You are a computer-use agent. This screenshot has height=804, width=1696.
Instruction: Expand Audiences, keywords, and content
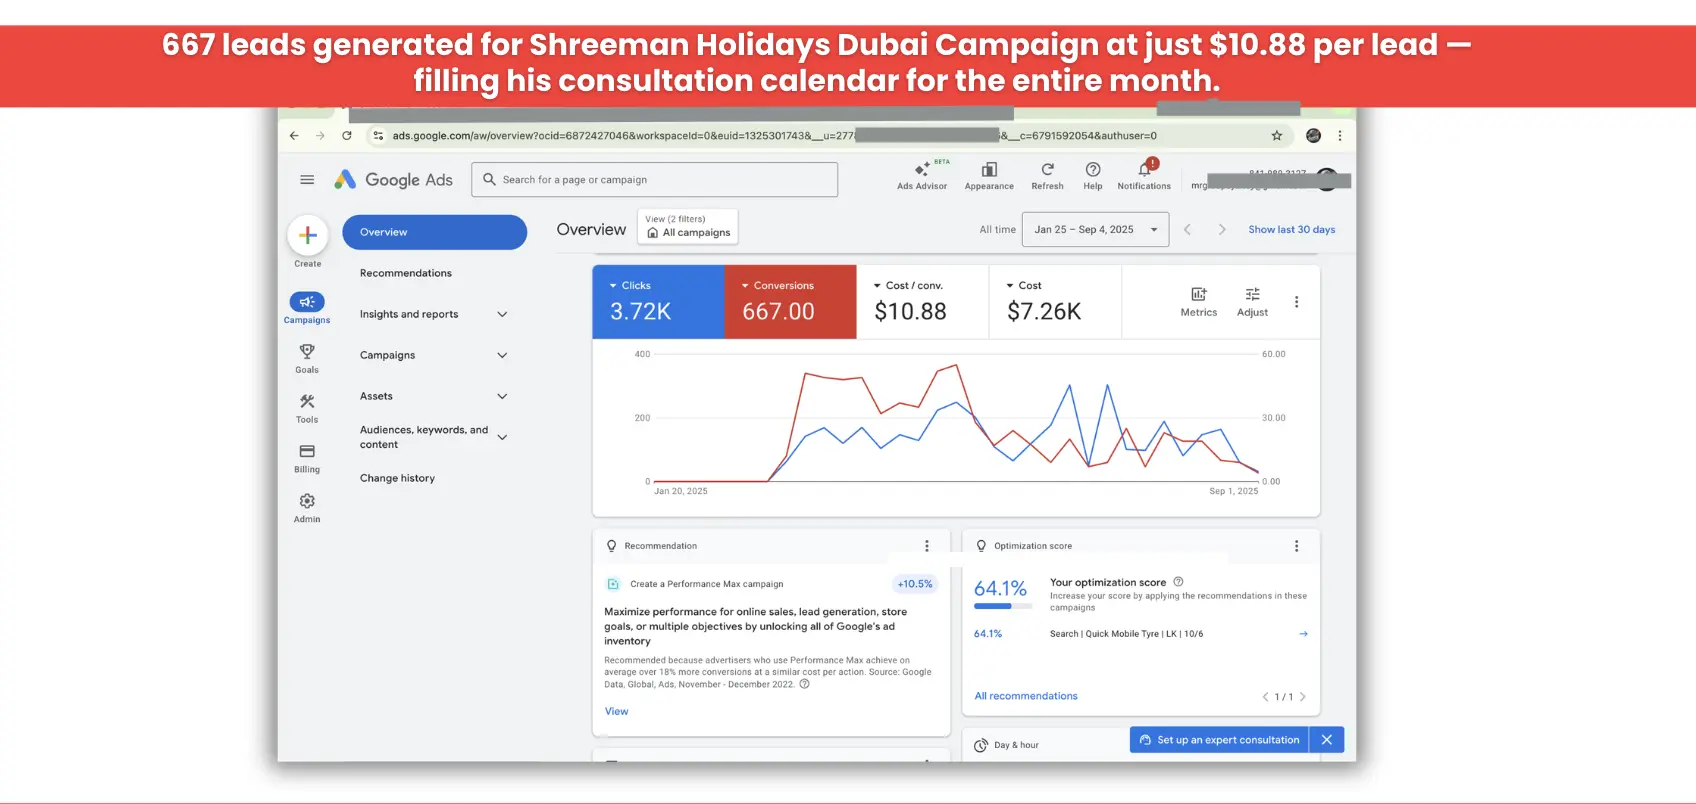pos(502,437)
